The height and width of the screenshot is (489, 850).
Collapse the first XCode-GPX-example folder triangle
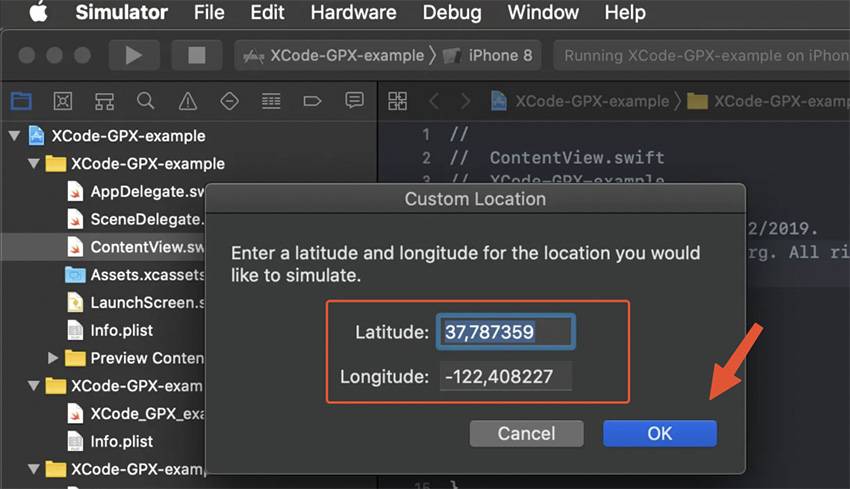34,163
